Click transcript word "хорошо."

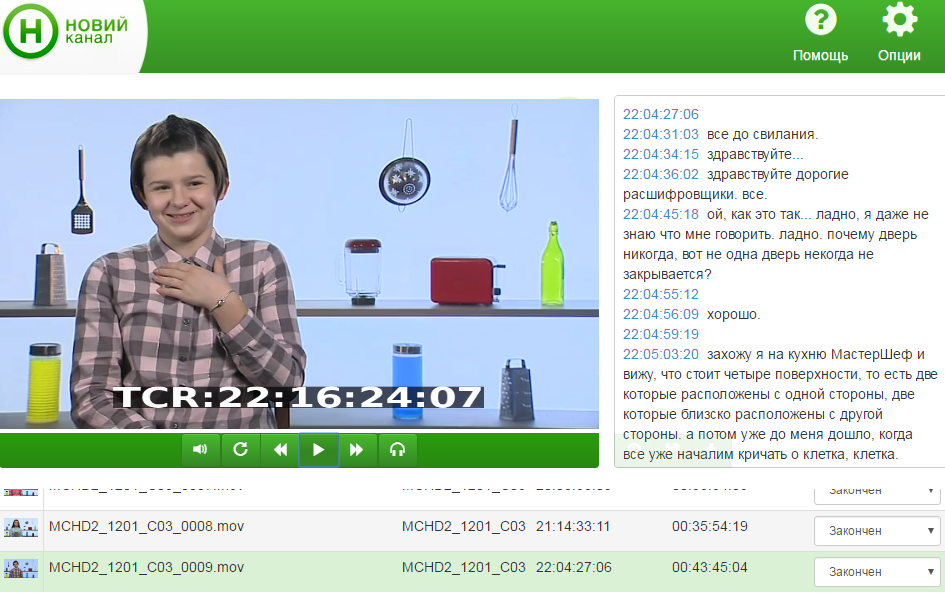(x=733, y=315)
